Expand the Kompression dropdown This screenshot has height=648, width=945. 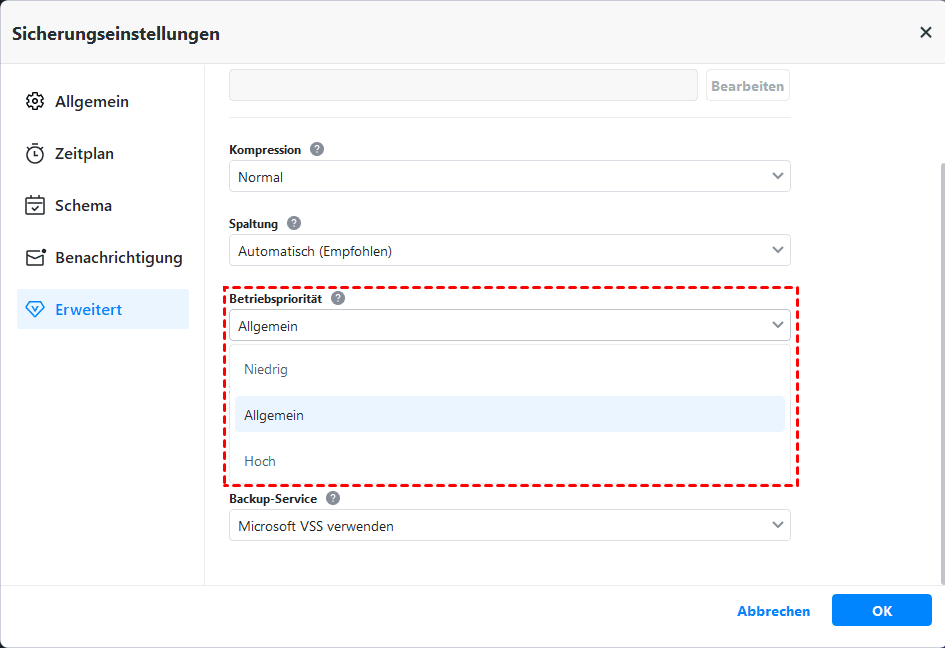tap(509, 177)
